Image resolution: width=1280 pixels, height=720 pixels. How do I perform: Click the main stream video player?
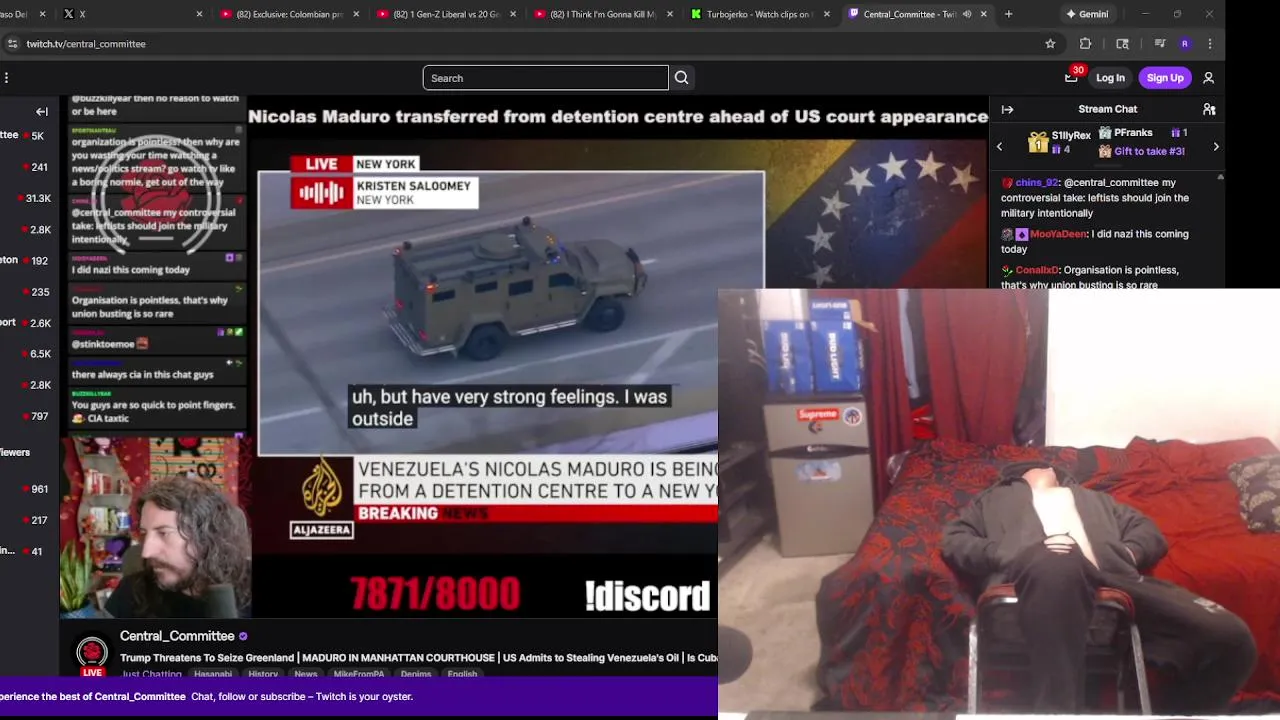[525, 355]
